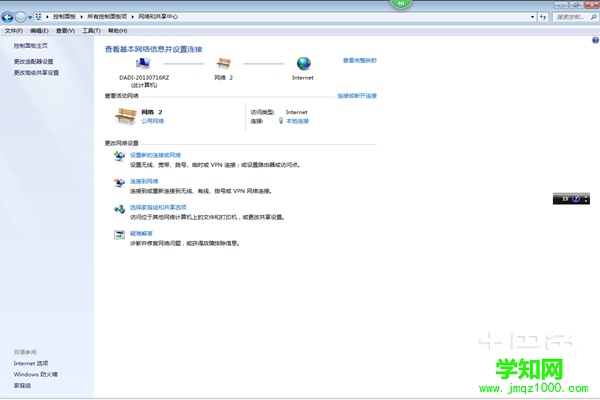Expand the chevron after 所有控制面板项 breadcrumb
This screenshot has width=600, height=400.
(133, 17)
